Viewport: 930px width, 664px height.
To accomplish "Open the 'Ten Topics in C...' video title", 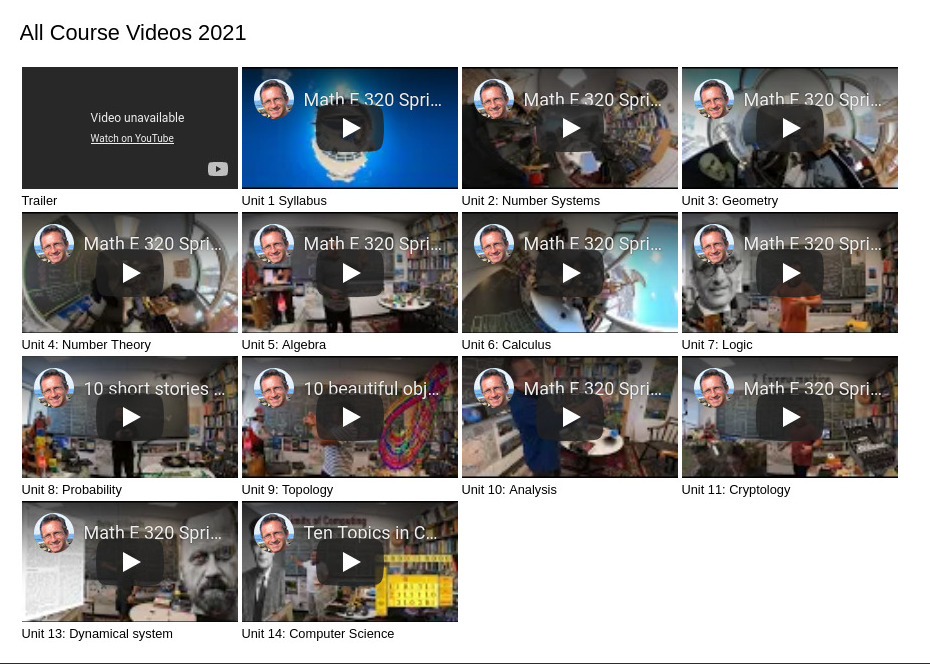I will [x=370, y=533].
